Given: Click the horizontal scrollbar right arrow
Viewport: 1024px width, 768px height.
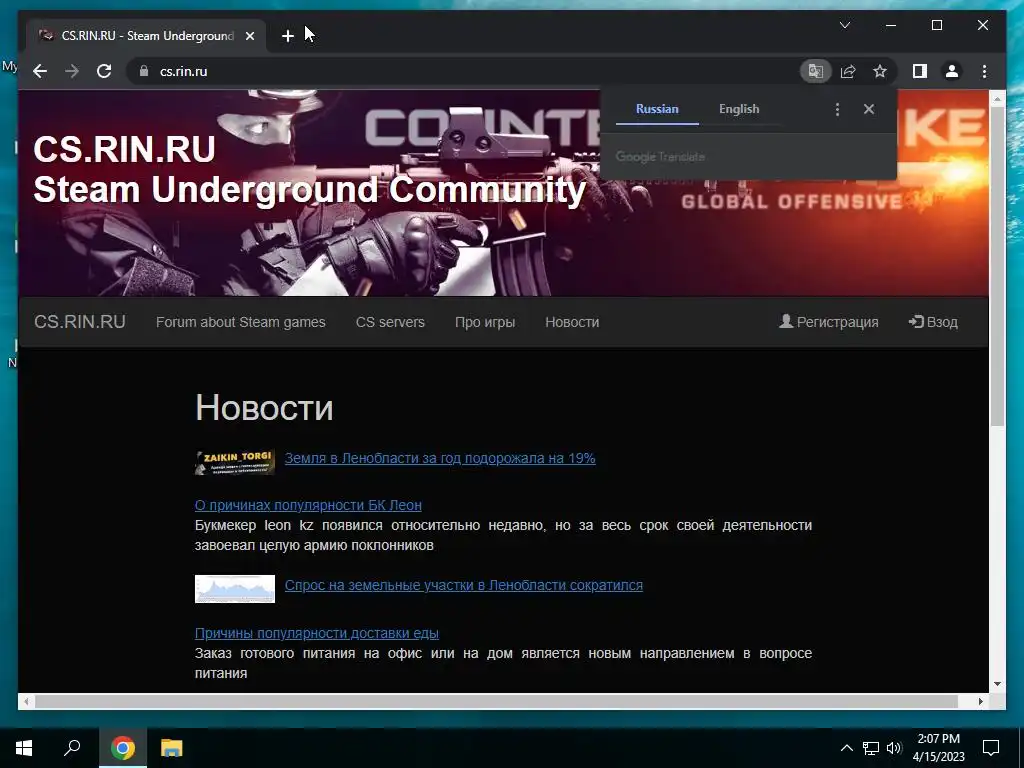Looking at the screenshot, I should tap(980, 701).
